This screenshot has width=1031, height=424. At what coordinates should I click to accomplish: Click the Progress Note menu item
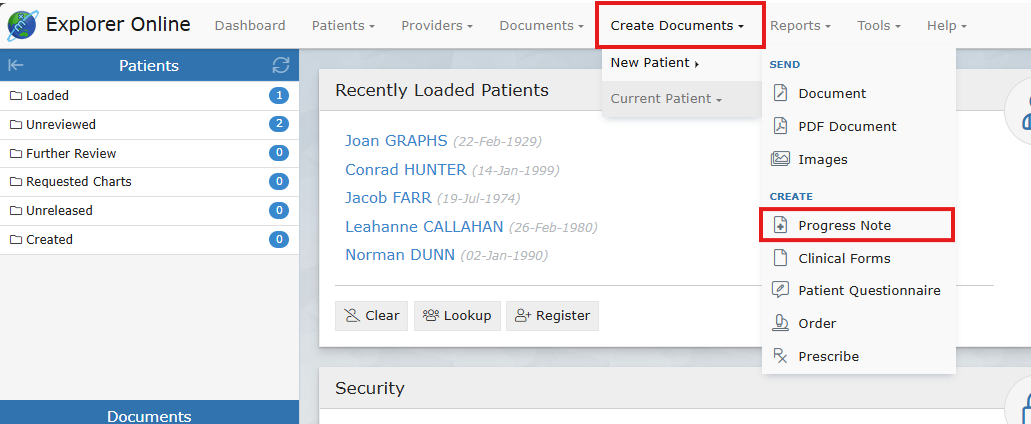coord(843,225)
